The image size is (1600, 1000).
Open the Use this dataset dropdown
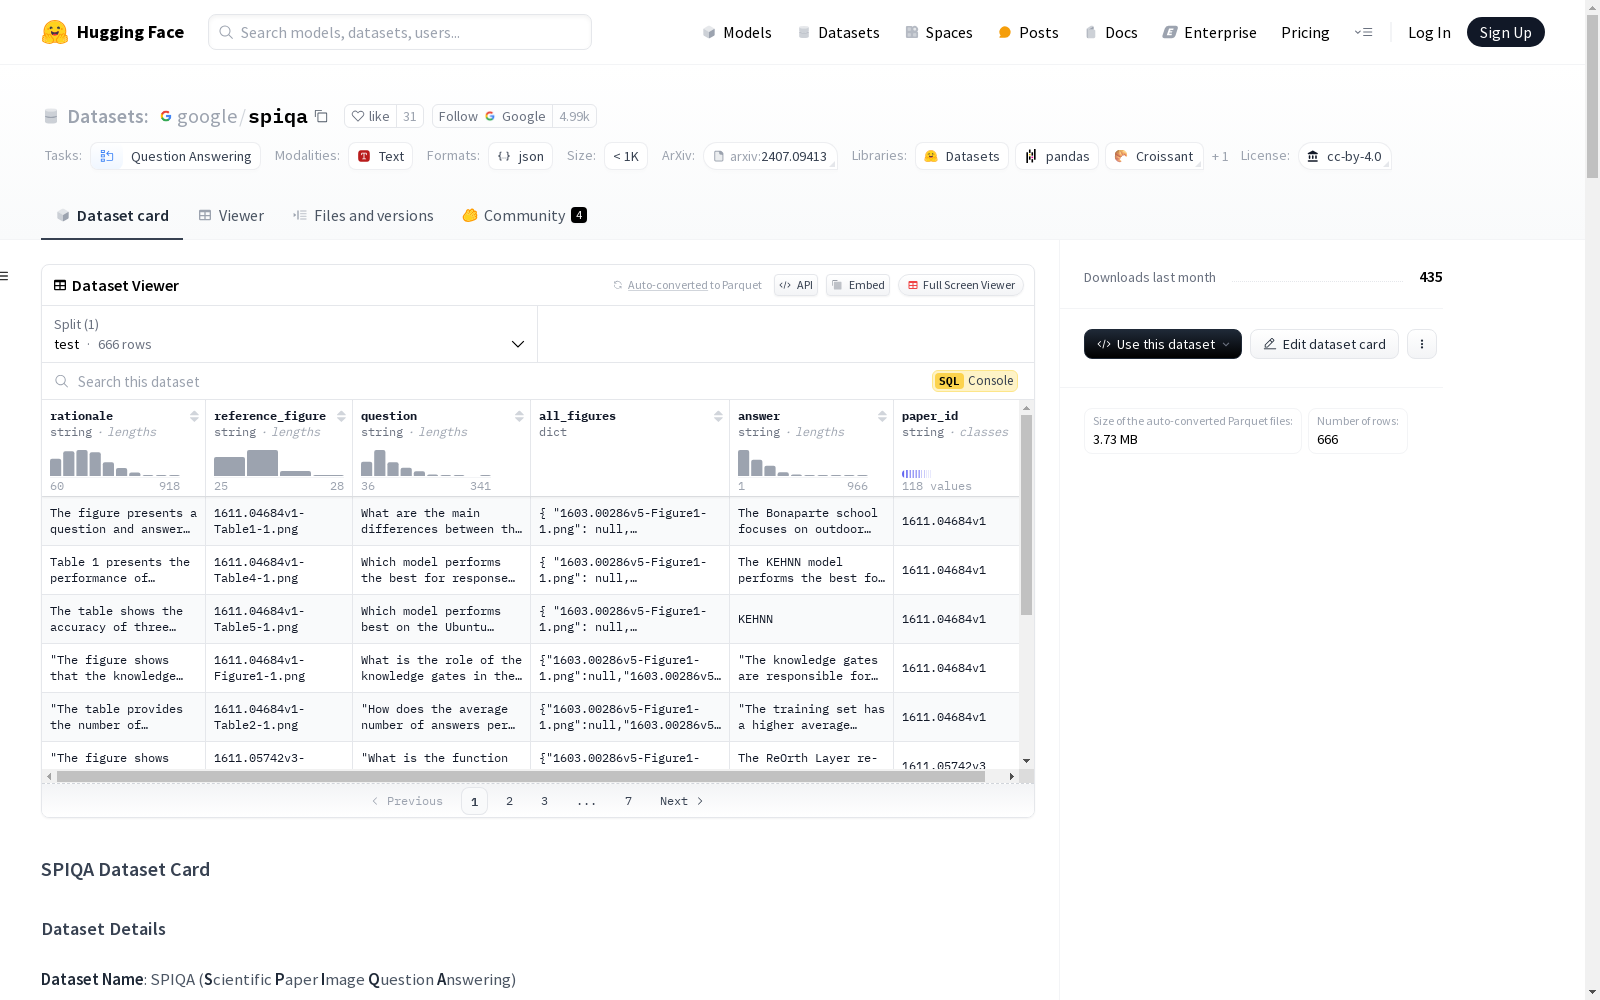[1163, 344]
